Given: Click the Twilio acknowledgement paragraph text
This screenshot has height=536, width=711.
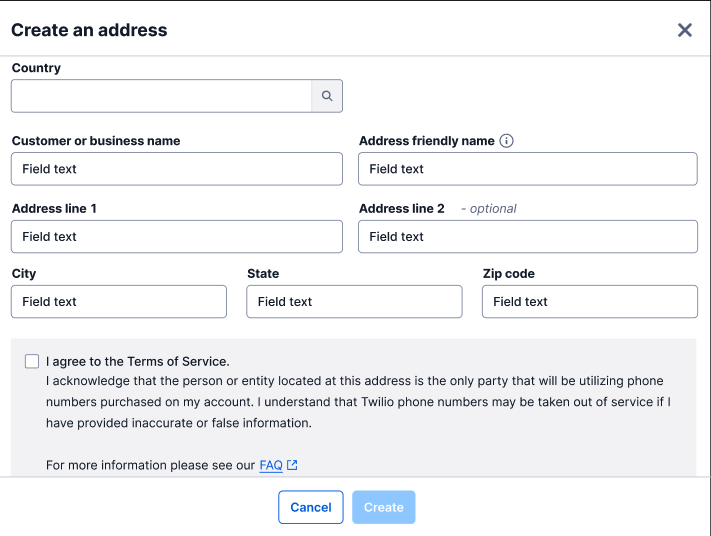Looking at the screenshot, I should point(355,402).
